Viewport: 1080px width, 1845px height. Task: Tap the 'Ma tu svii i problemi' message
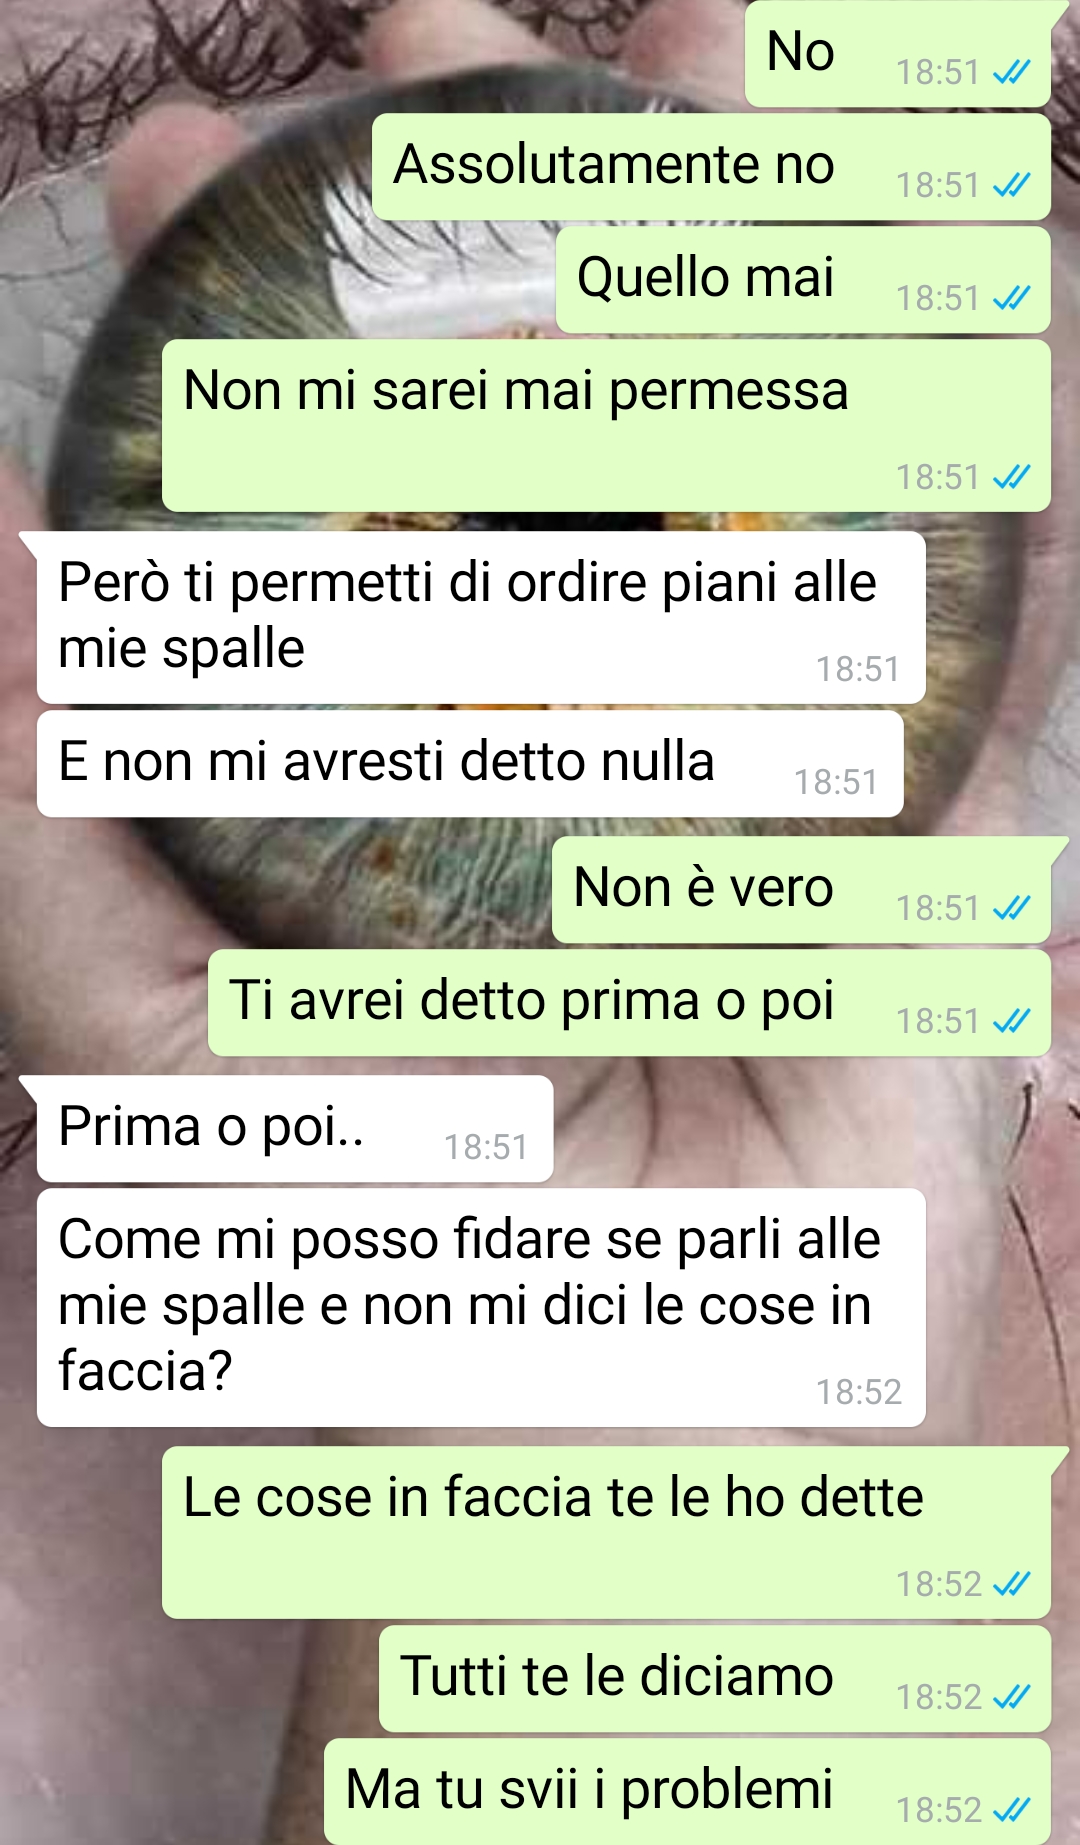point(687,1792)
